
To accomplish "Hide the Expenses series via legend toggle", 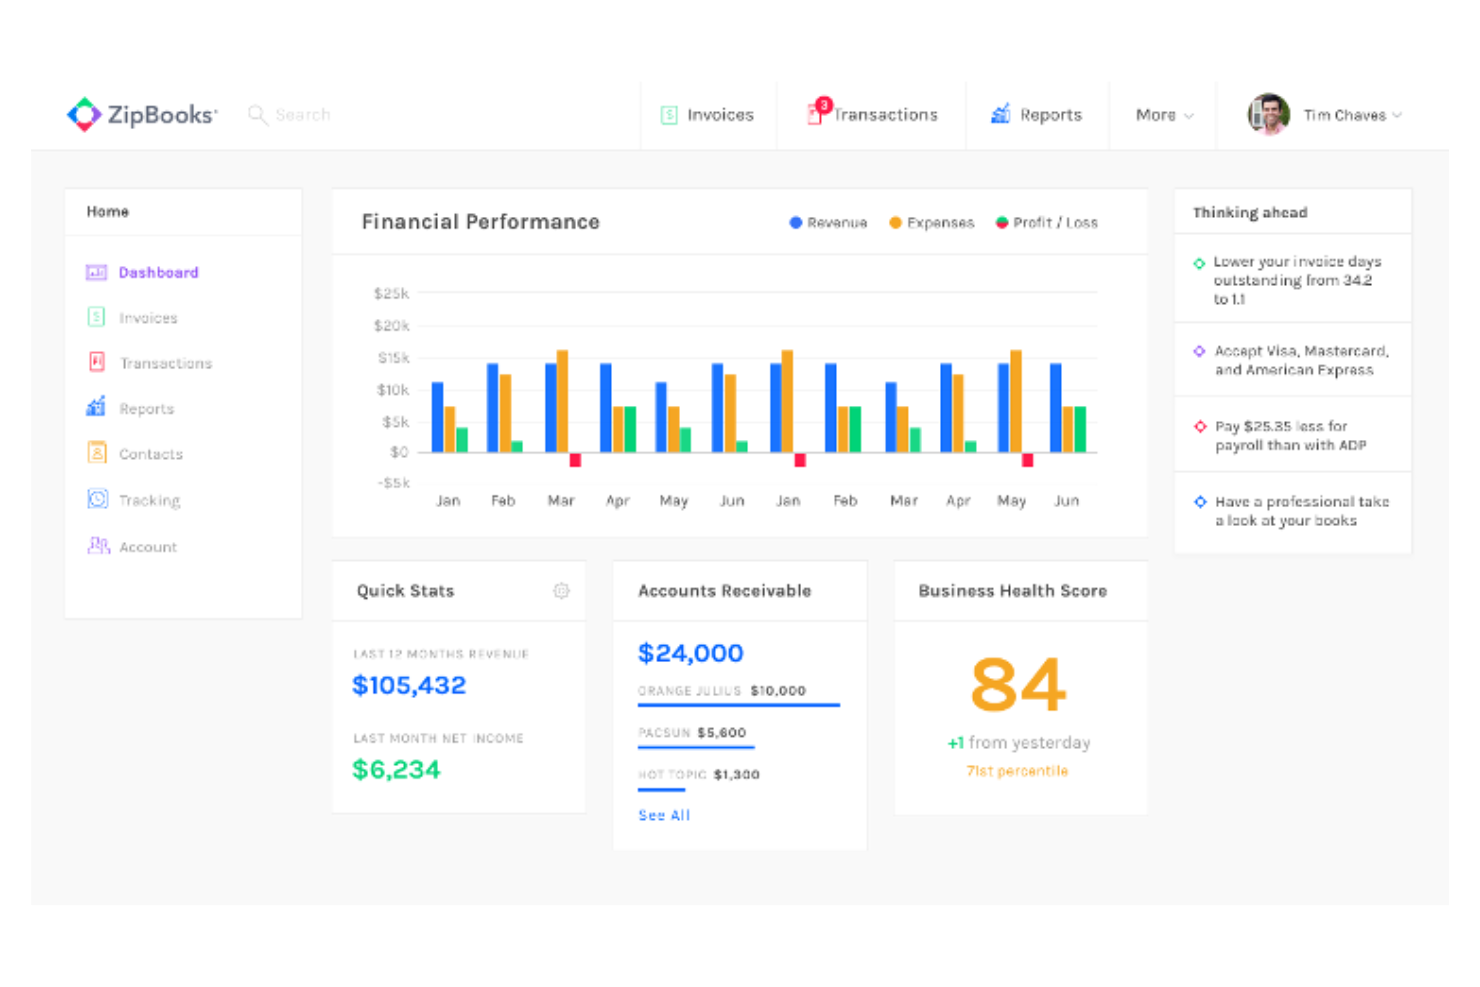I will [x=931, y=222].
